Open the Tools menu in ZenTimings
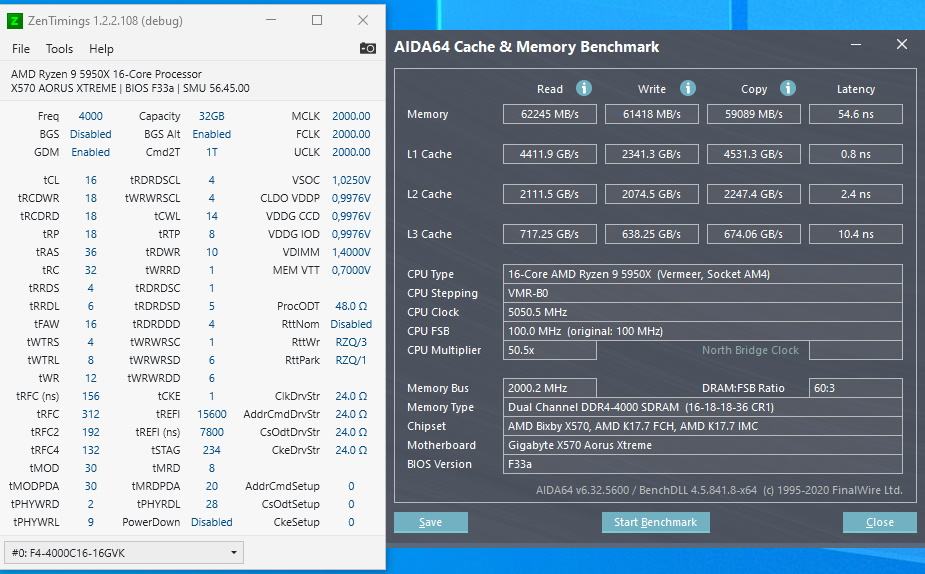The height and width of the screenshot is (574, 925). point(60,49)
